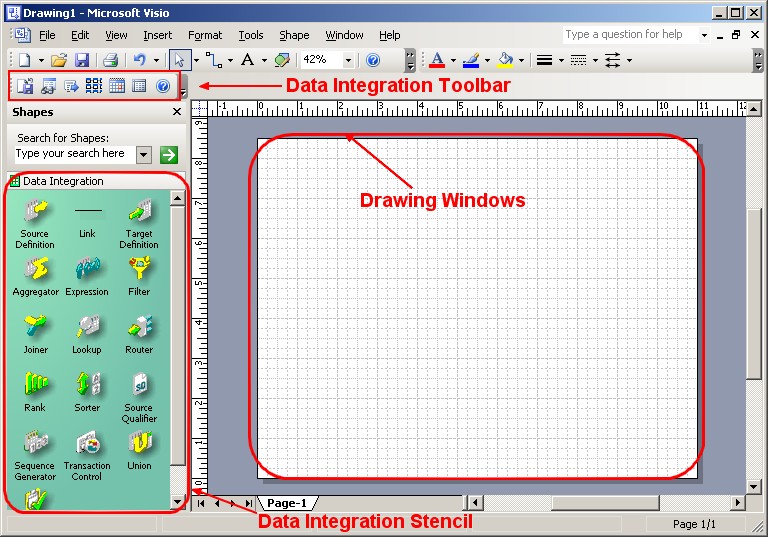Print the drawing with the printer icon
768x537 pixels.
click(x=110, y=60)
